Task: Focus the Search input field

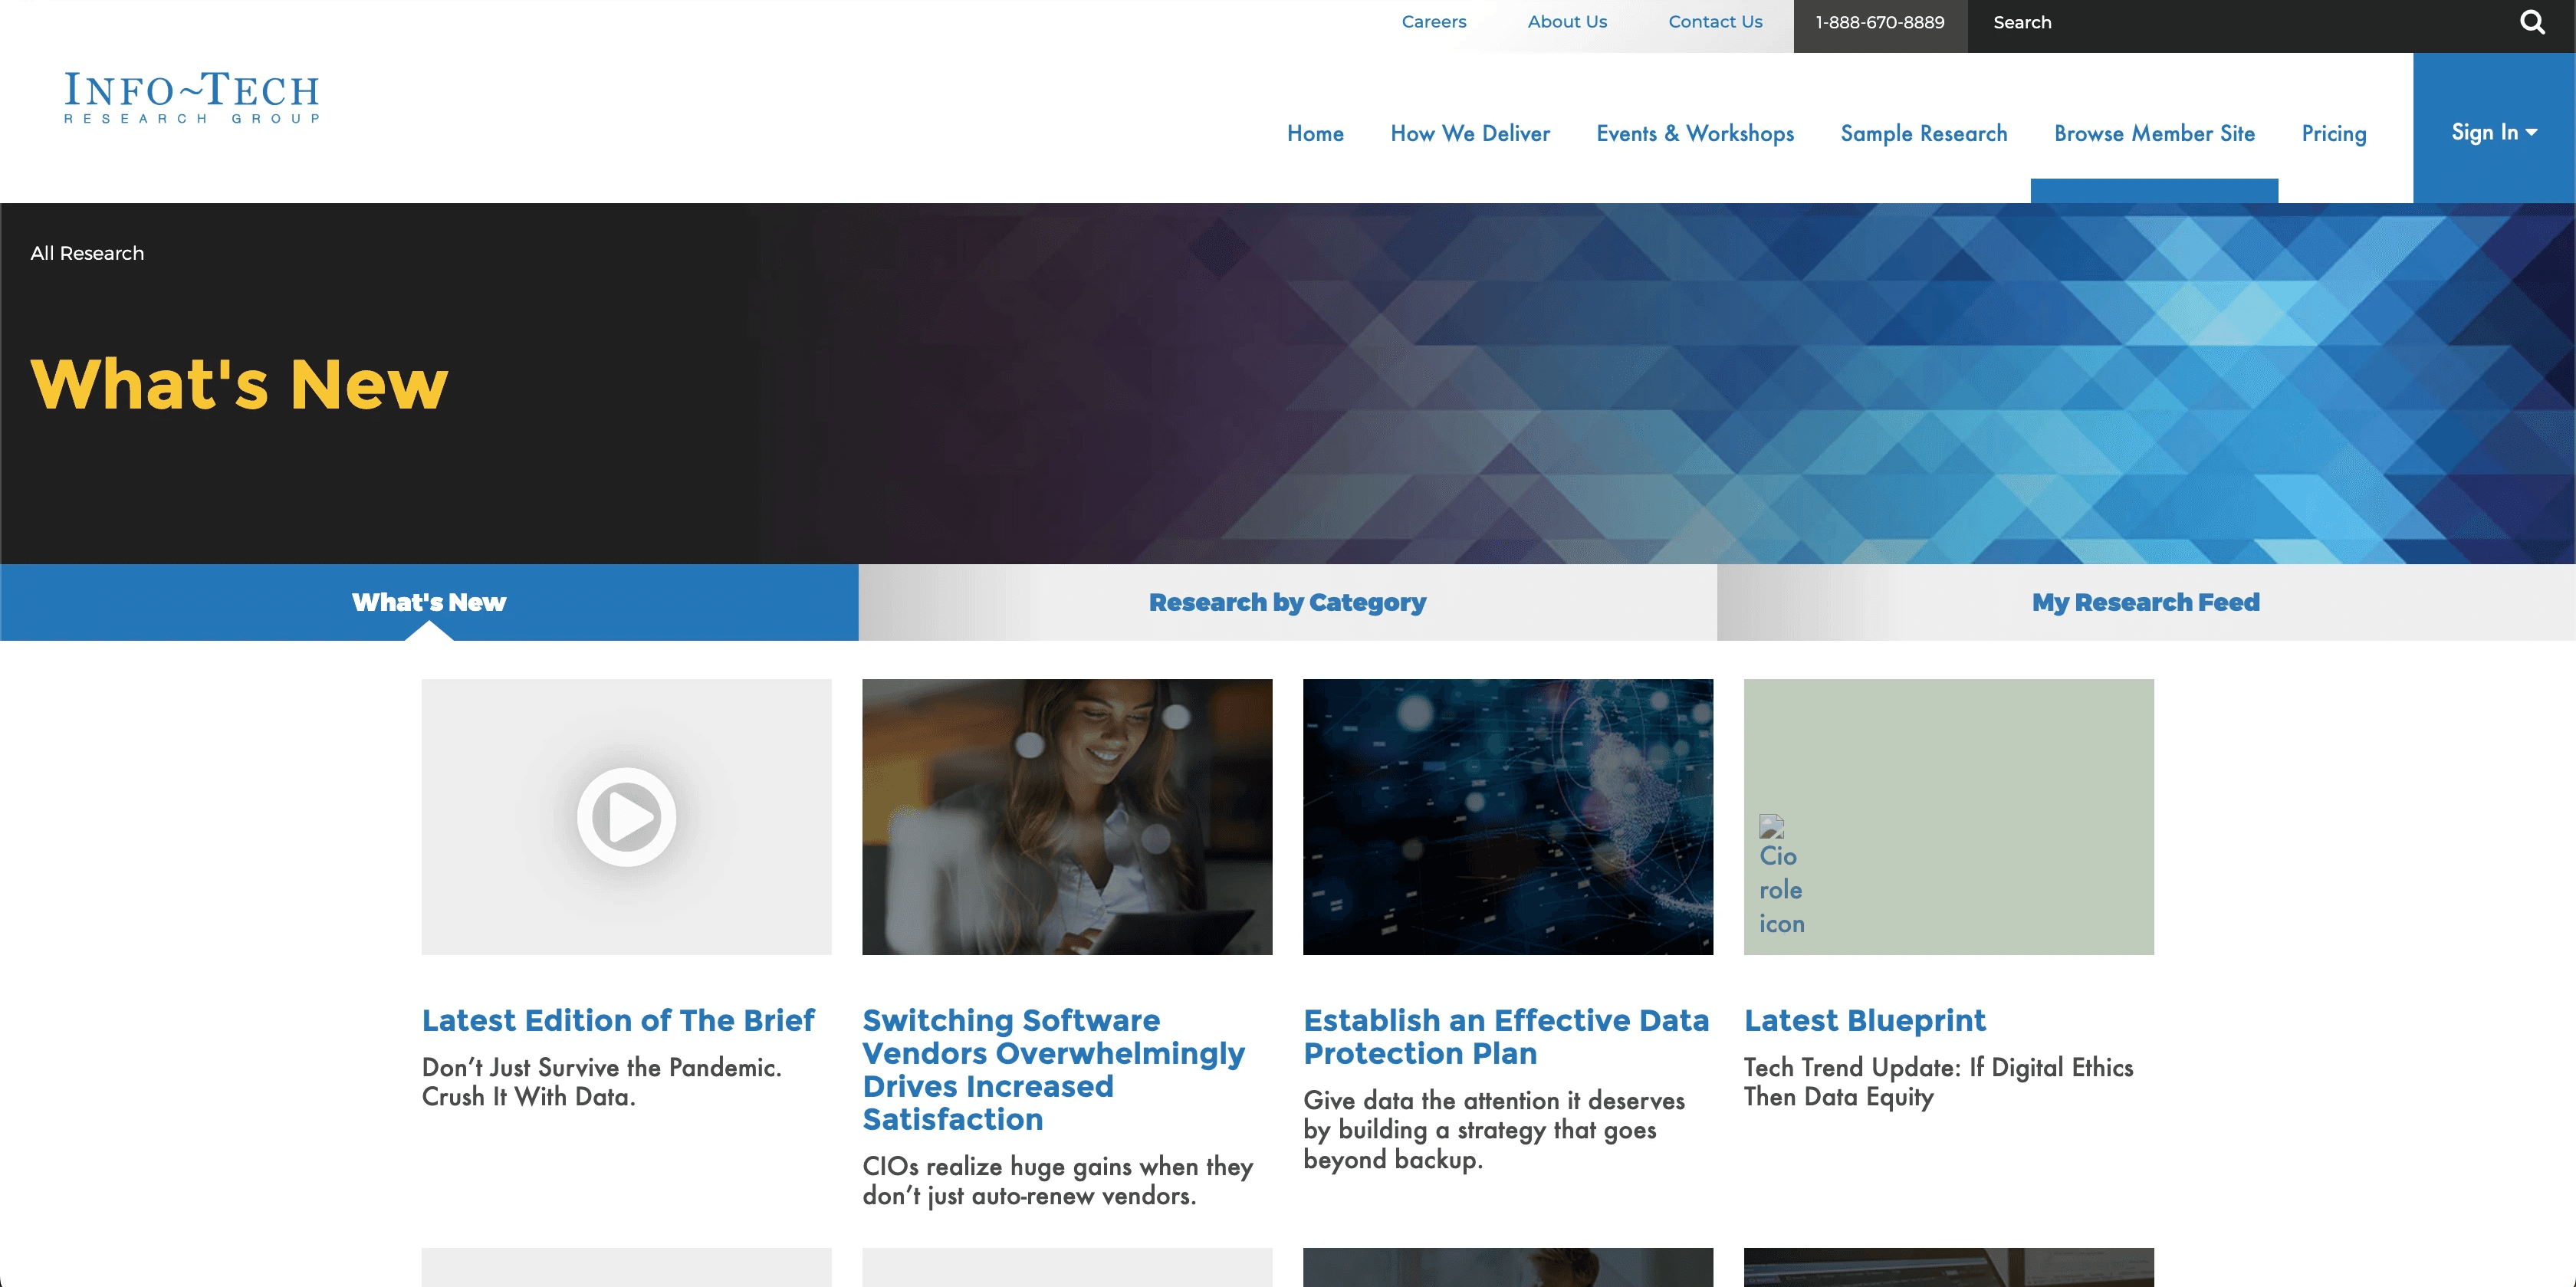Action: (x=2240, y=23)
